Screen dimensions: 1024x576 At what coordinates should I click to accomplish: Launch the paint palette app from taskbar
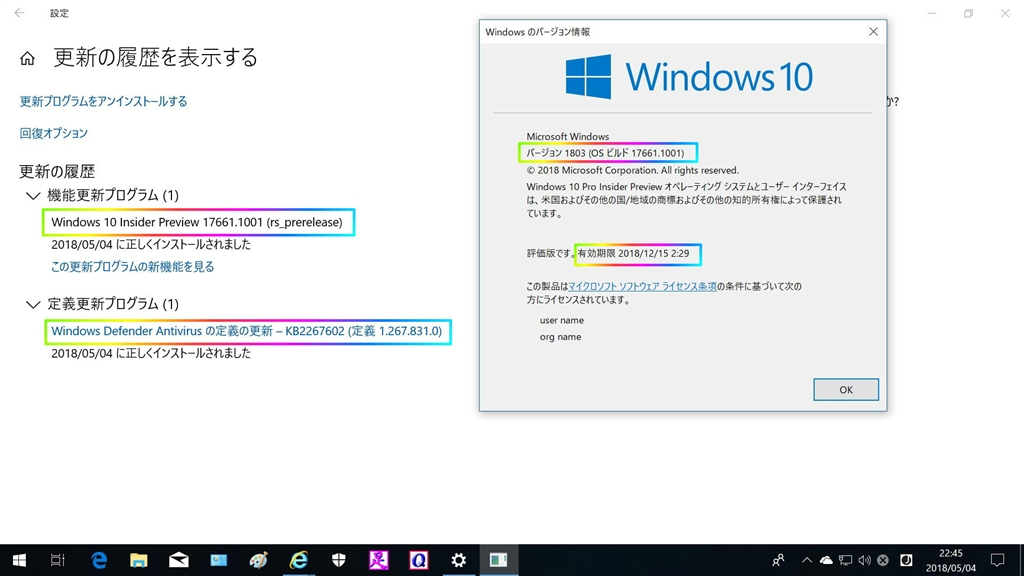[259, 560]
